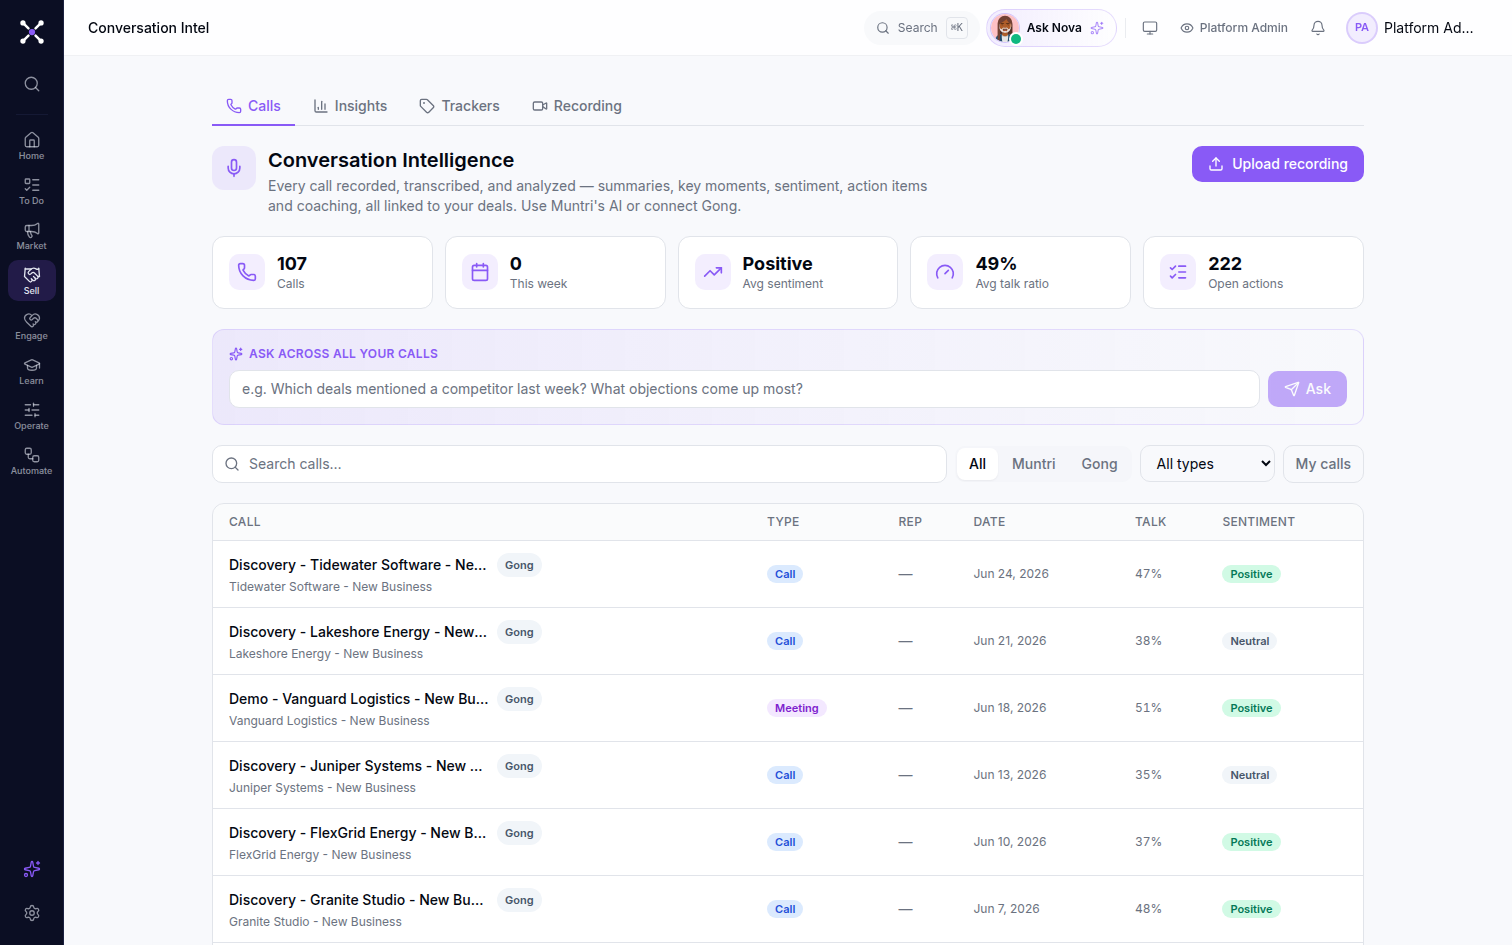This screenshot has width=1512, height=945.
Task: Toggle the My calls filter
Action: click(1323, 464)
